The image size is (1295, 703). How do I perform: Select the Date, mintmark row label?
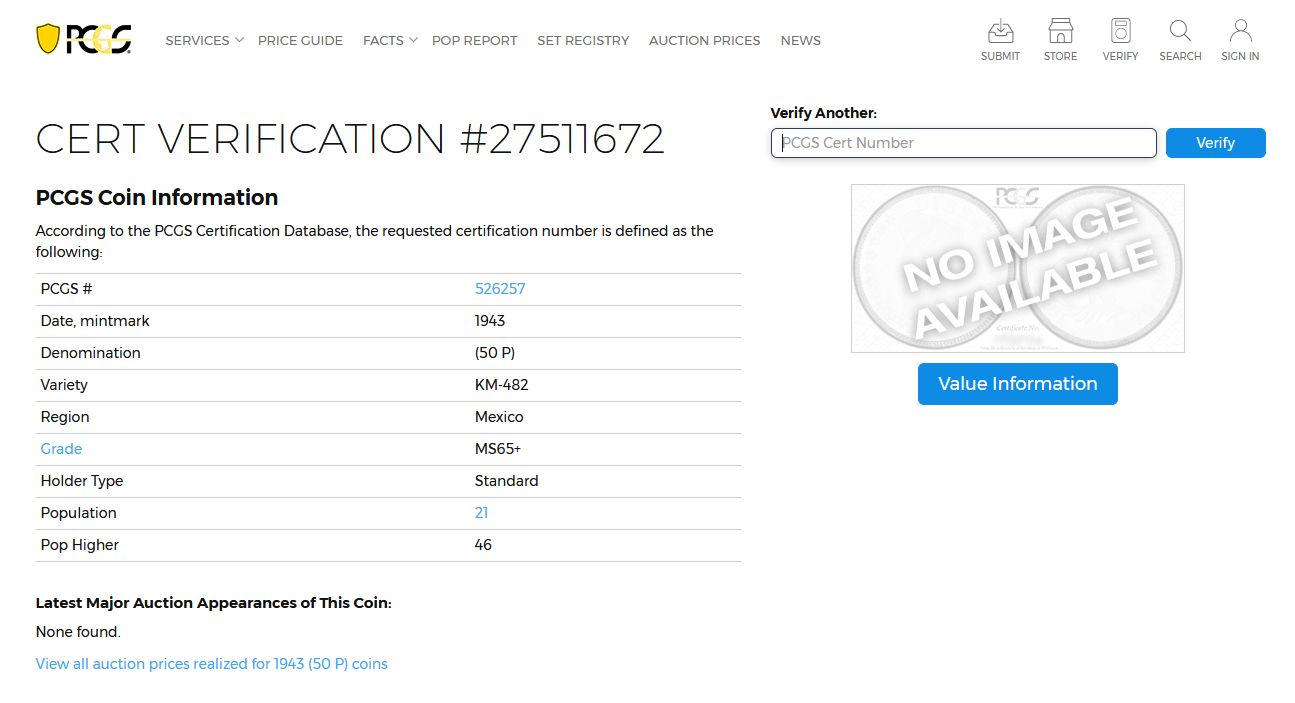tap(95, 321)
